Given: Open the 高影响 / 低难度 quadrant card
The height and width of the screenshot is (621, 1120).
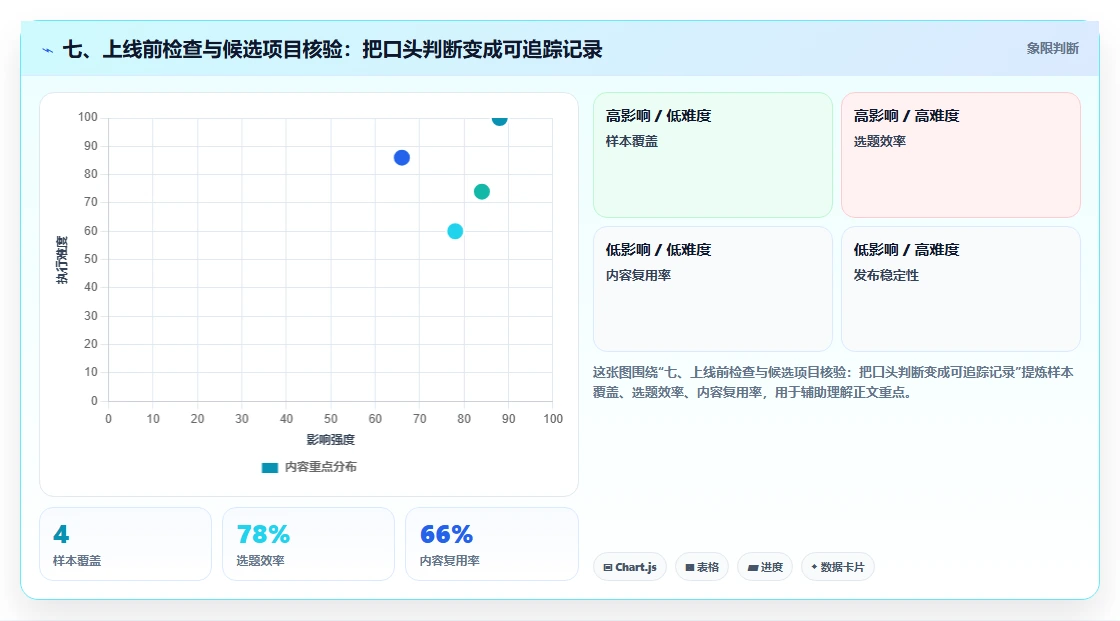Looking at the screenshot, I should pos(713,154).
